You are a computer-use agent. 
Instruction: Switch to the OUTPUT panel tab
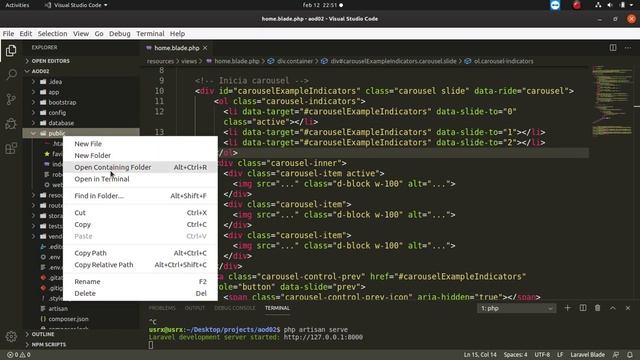tap(195, 308)
